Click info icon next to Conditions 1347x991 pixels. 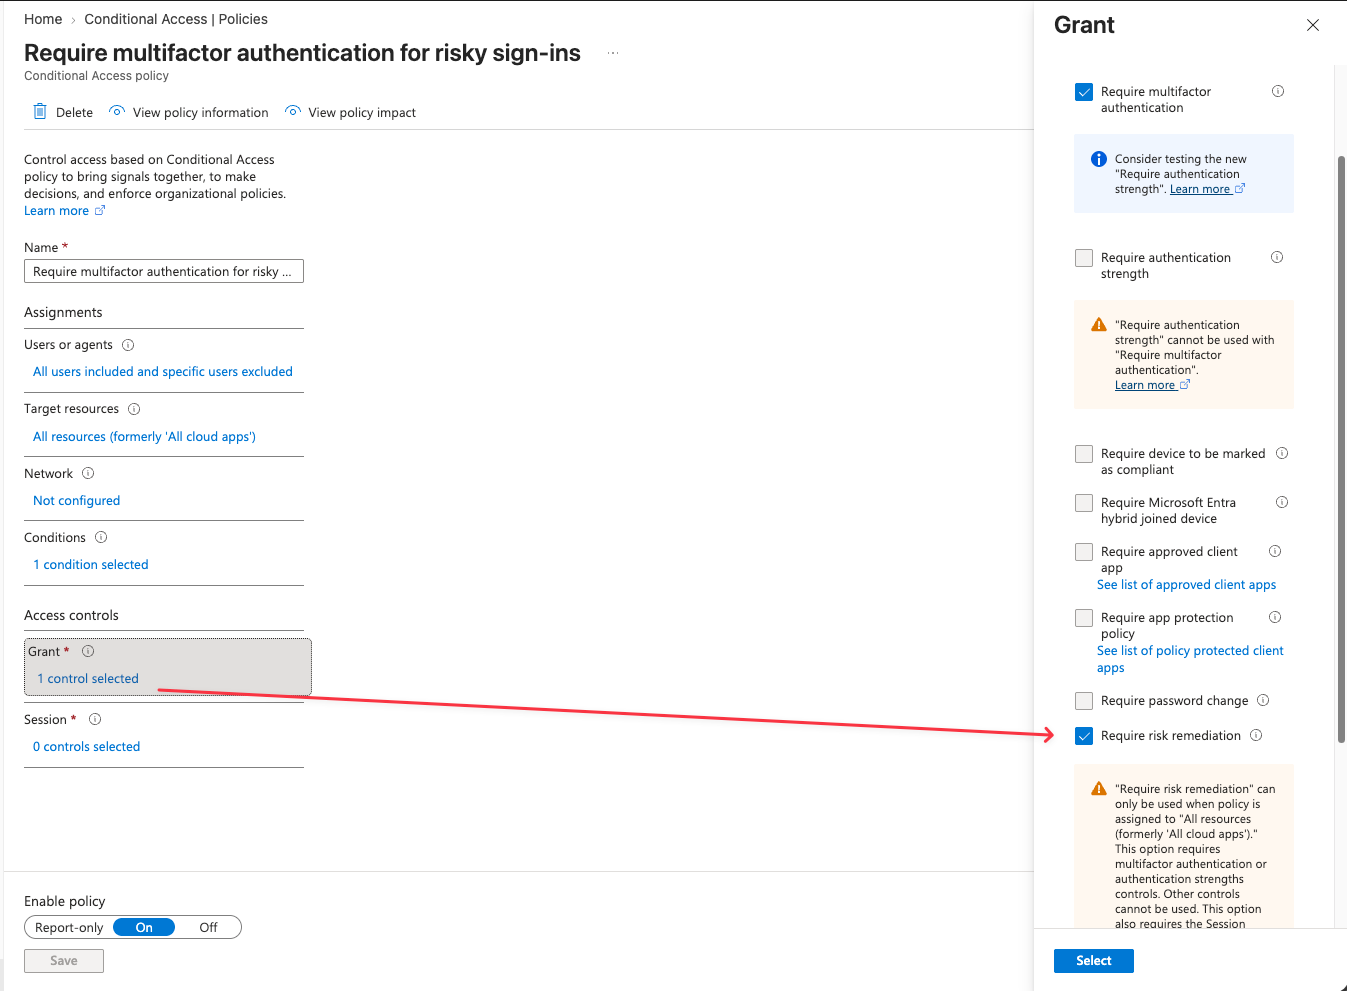101,537
